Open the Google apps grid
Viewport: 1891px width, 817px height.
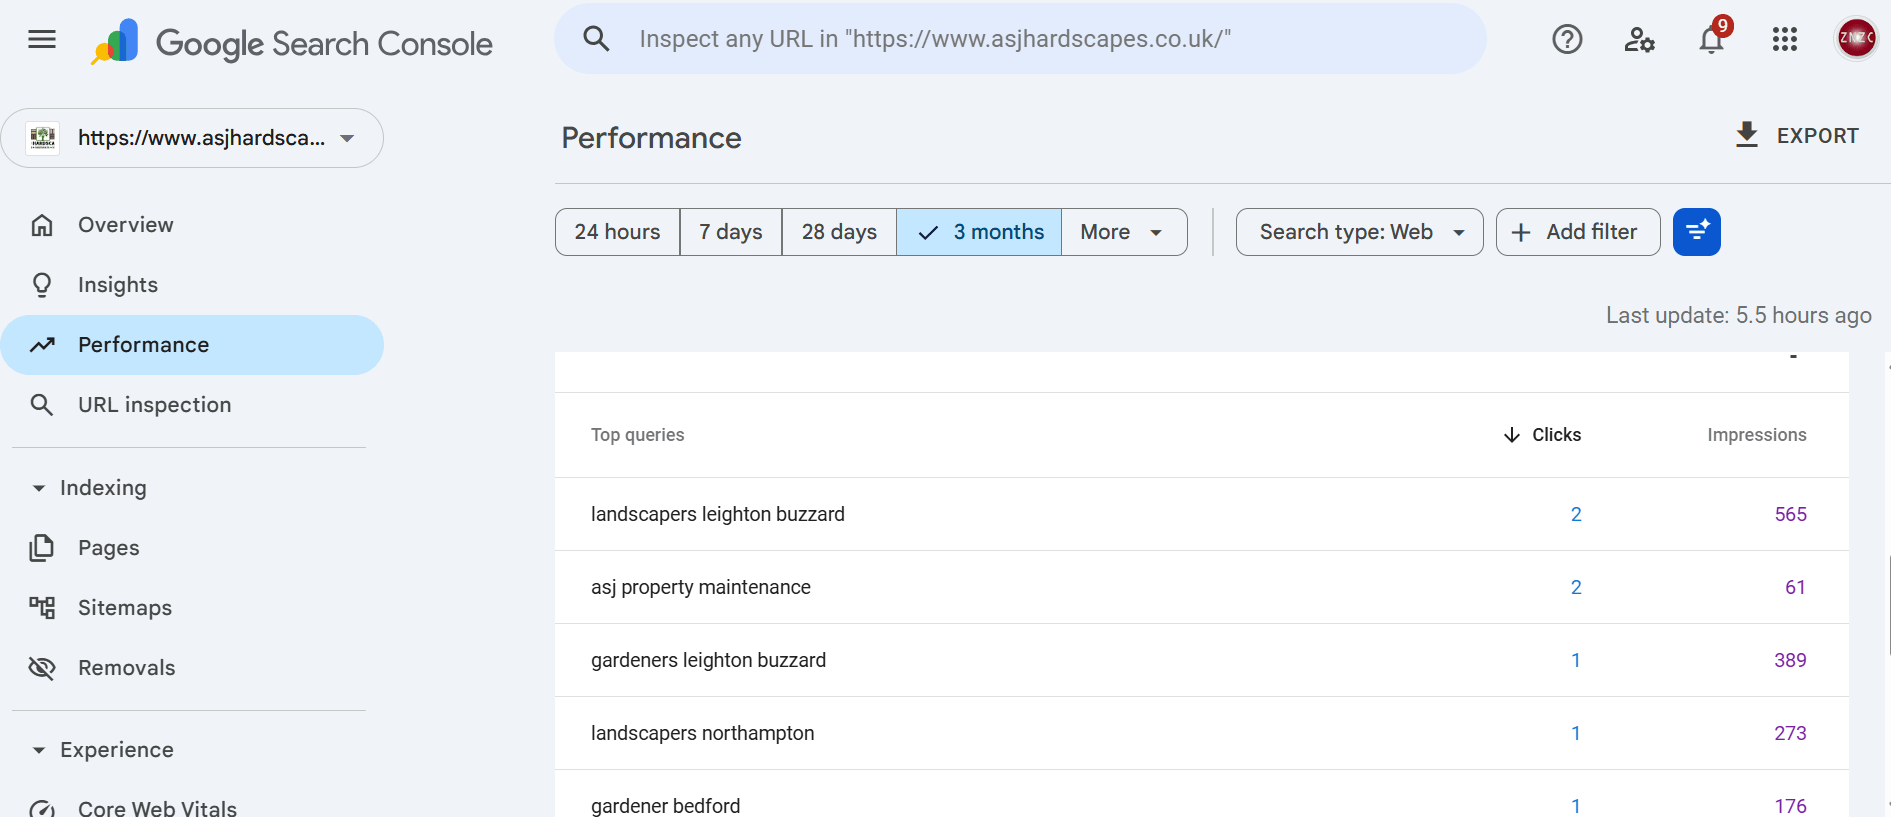tap(1784, 40)
